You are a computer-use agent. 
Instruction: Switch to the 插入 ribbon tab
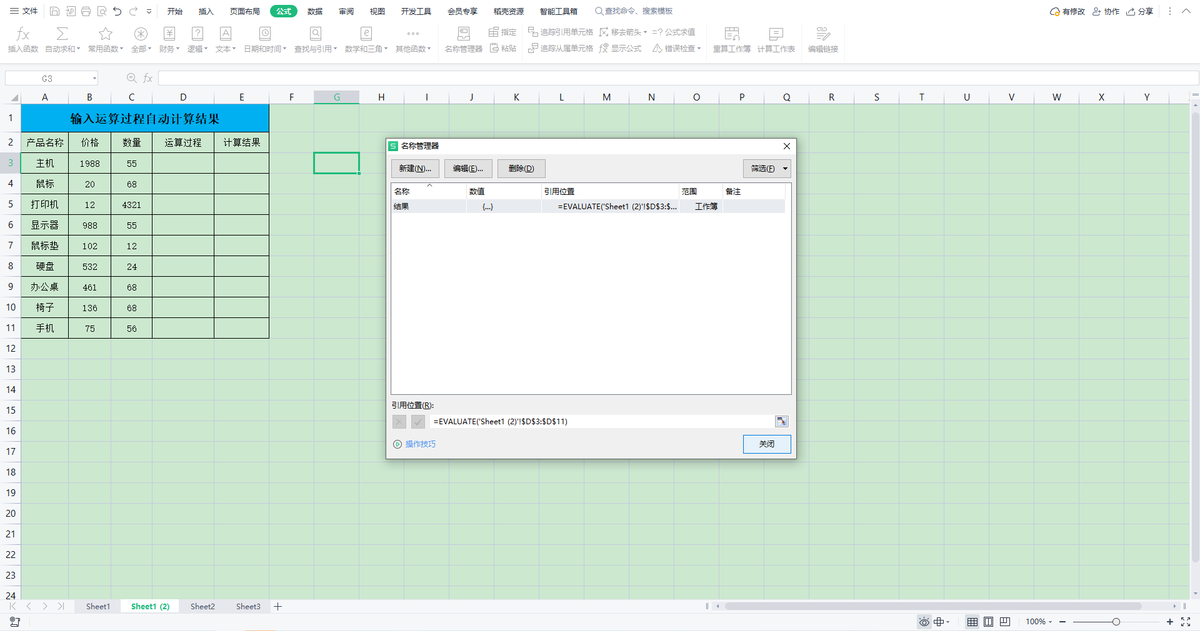tap(206, 11)
